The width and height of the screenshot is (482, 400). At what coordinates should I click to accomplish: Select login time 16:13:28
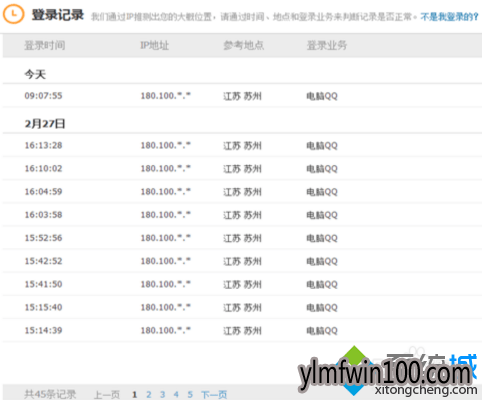pos(43,145)
